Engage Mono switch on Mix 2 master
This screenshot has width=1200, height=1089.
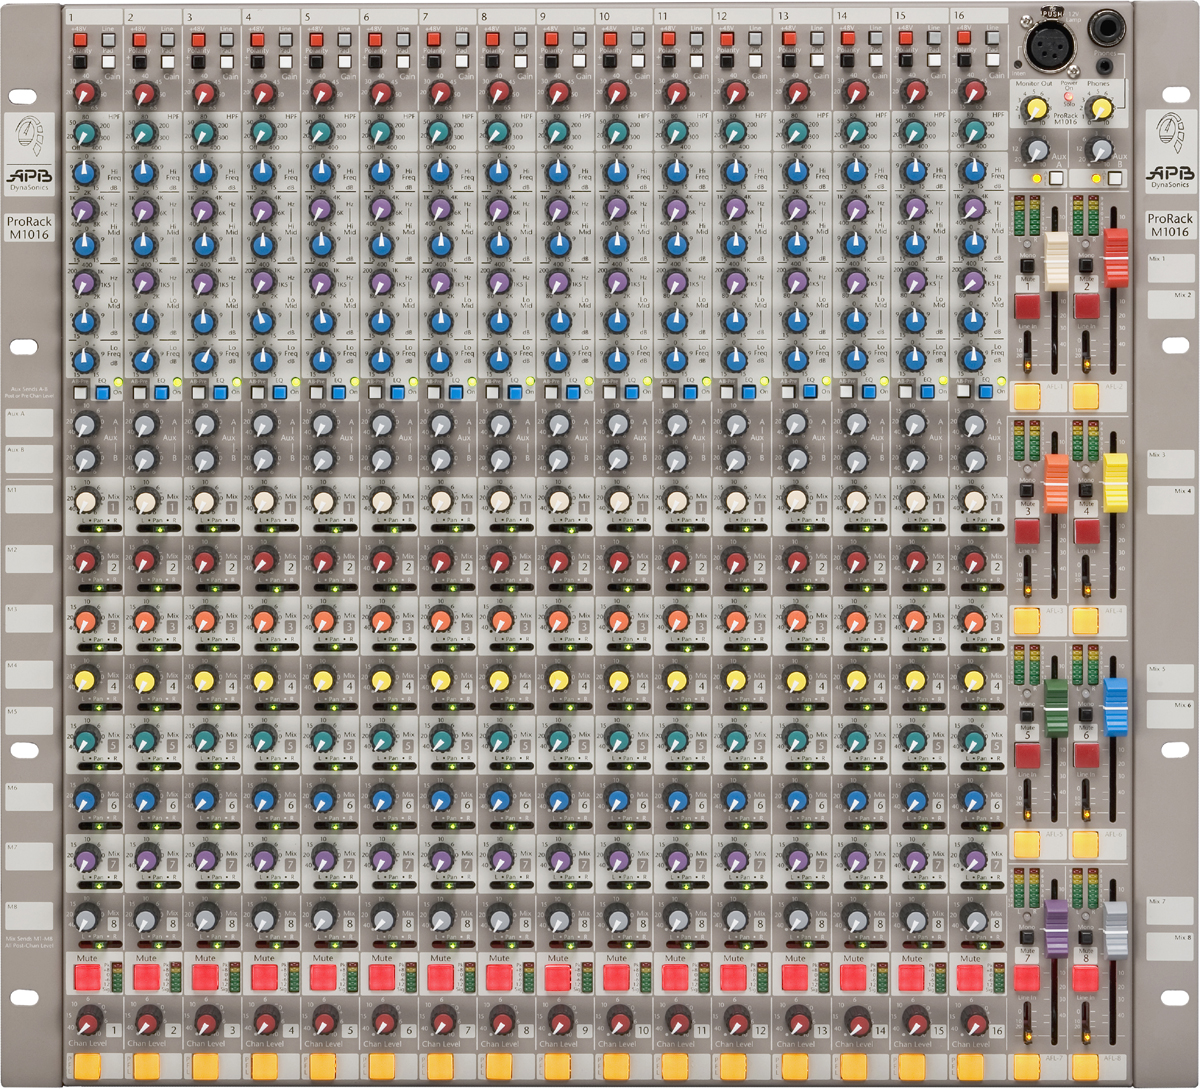click(x=1086, y=265)
